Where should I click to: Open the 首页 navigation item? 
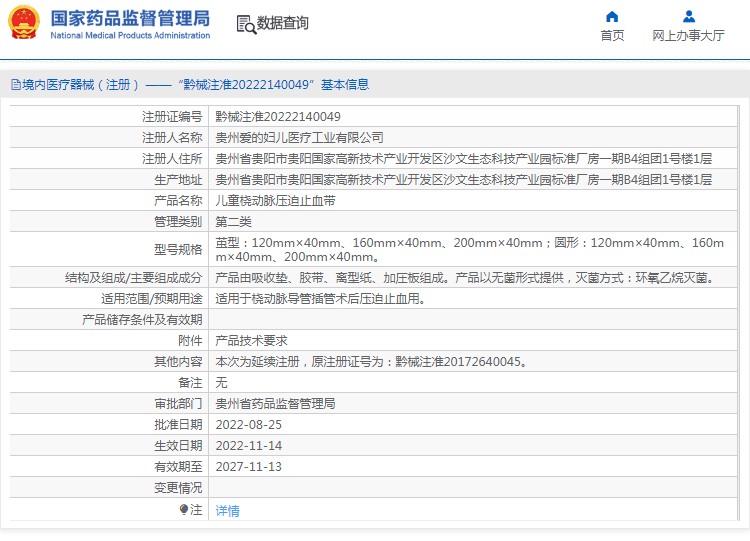click(612, 36)
